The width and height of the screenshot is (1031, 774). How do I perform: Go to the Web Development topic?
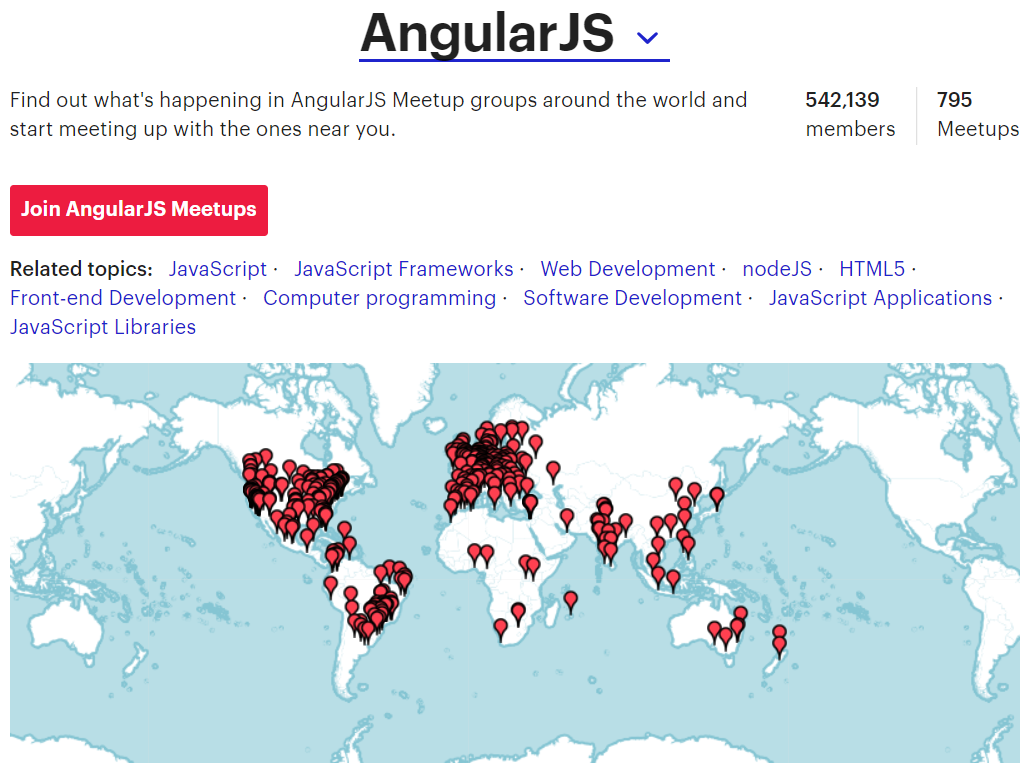pyautogui.click(x=627, y=269)
